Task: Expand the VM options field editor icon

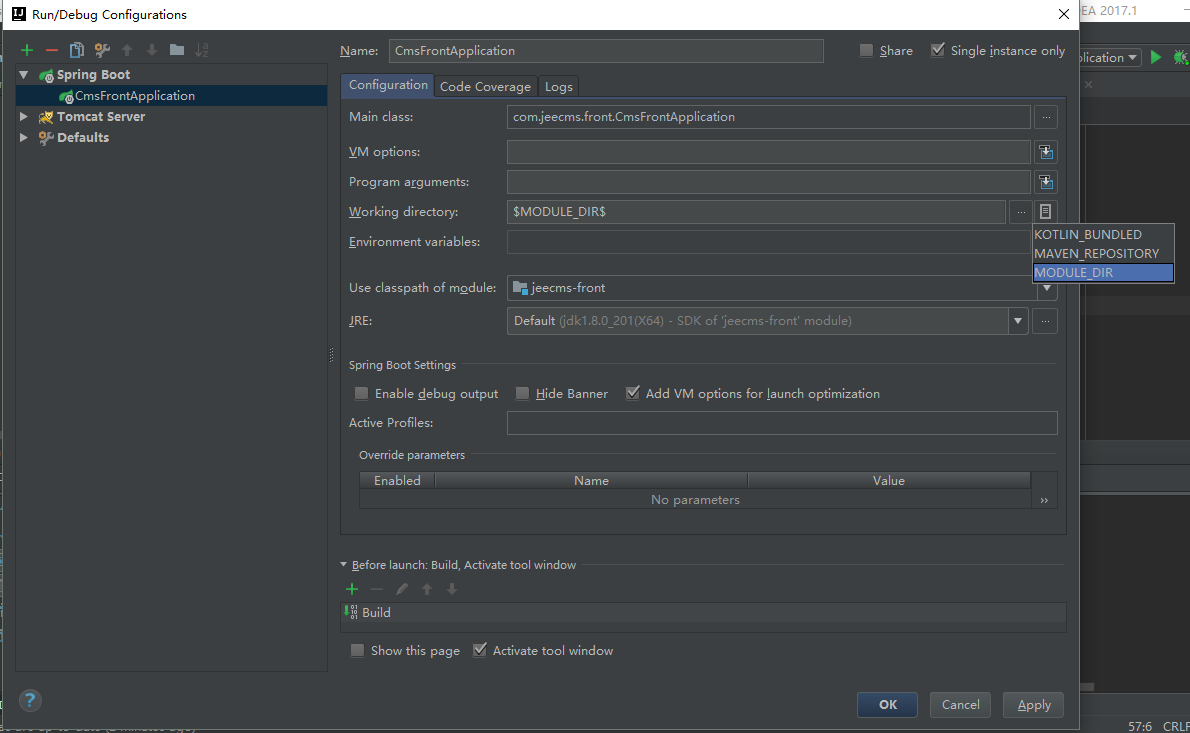Action: [1046, 152]
